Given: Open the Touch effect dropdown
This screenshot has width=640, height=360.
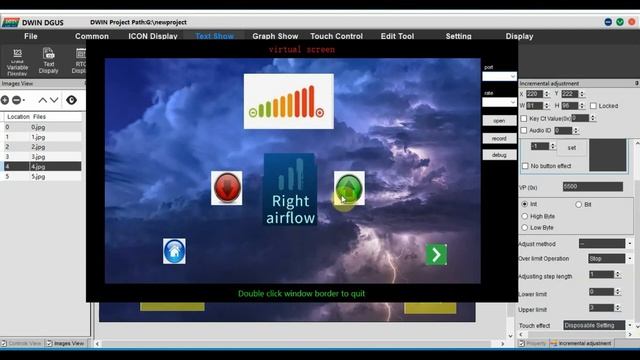Looking at the screenshot, I should click(630, 325).
